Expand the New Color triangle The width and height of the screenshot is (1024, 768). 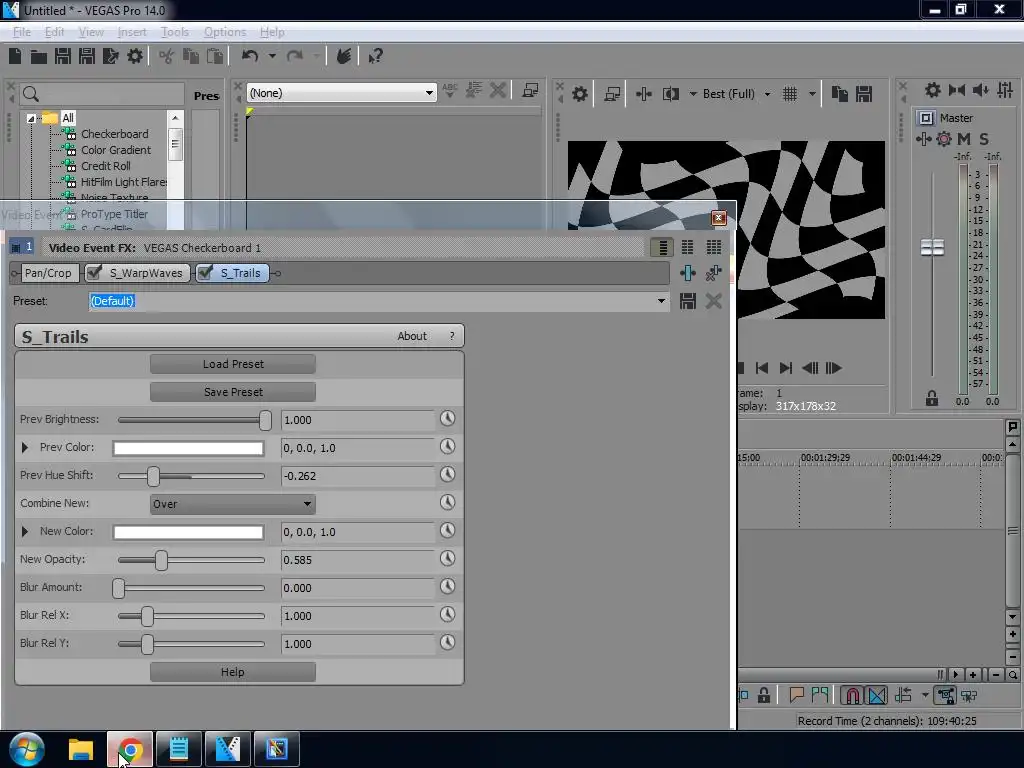25,532
